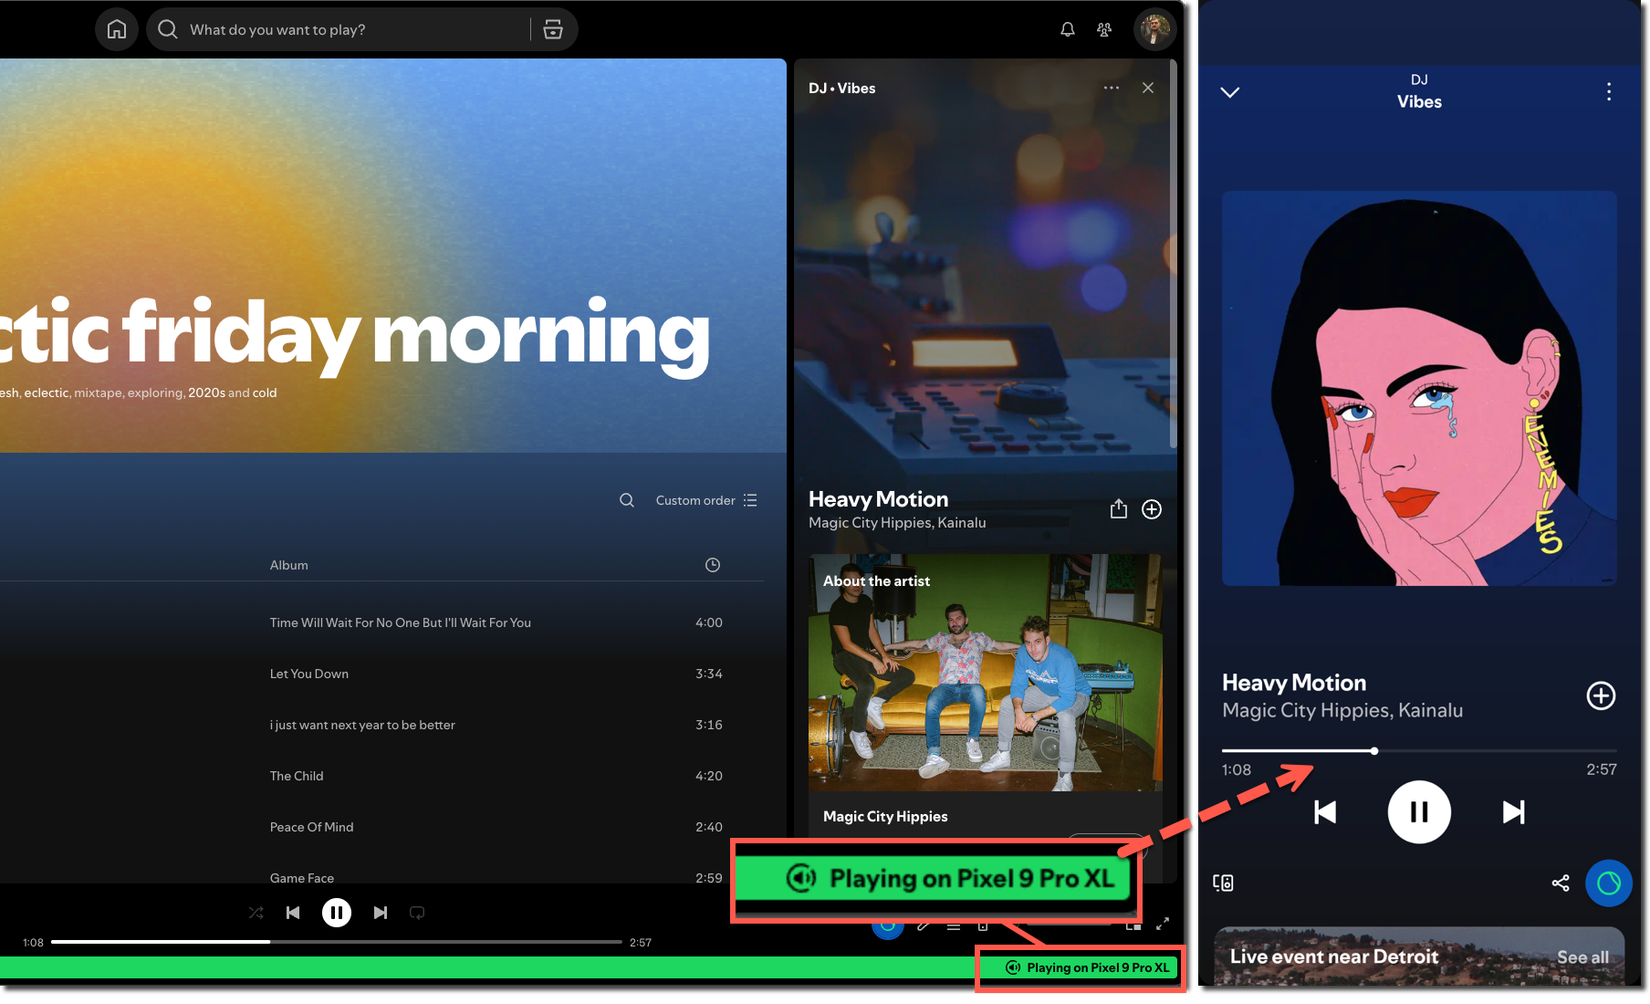
Task: Open the 'Live event near Detroit' card
Action: coord(1419,957)
